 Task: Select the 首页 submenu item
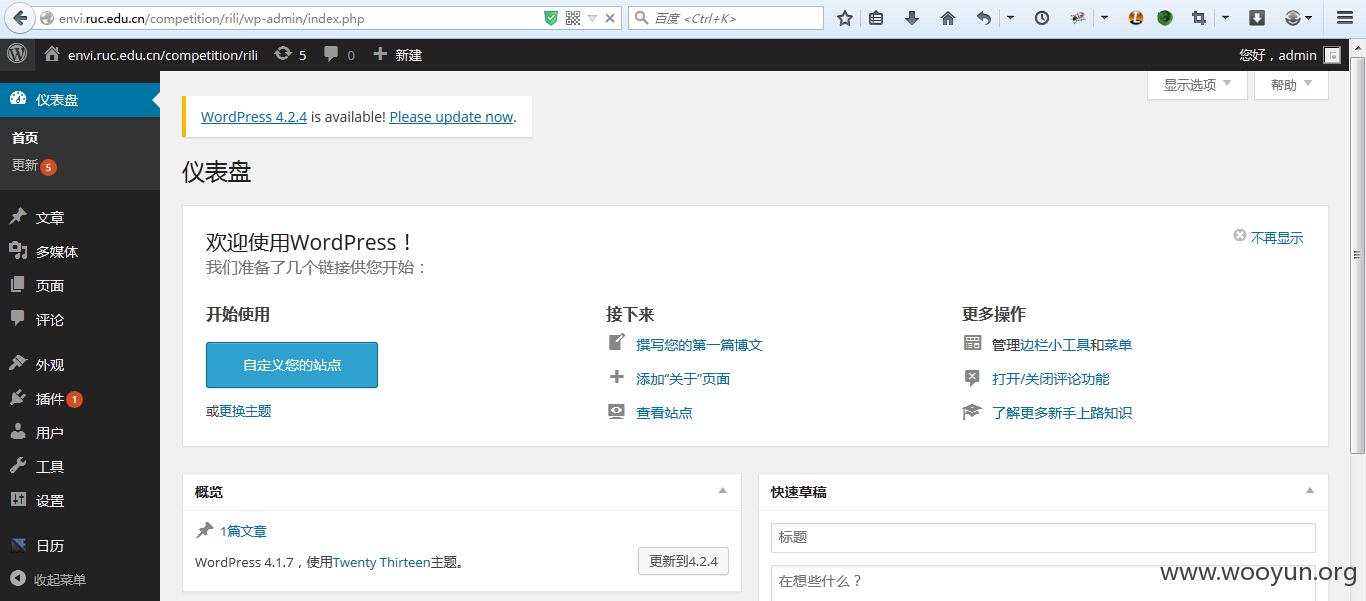click(25, 138)
